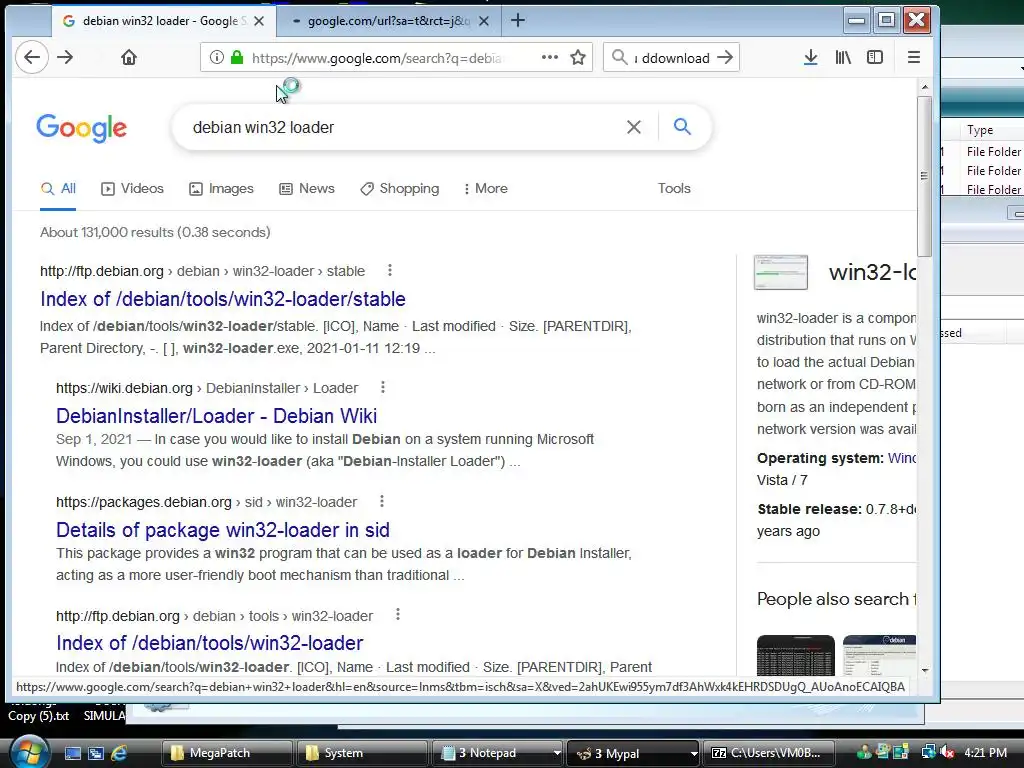This screenshot has height=768, width=1024.
Task: Click Switch between windows quick launch icon
Action: [x=96, y=753]
